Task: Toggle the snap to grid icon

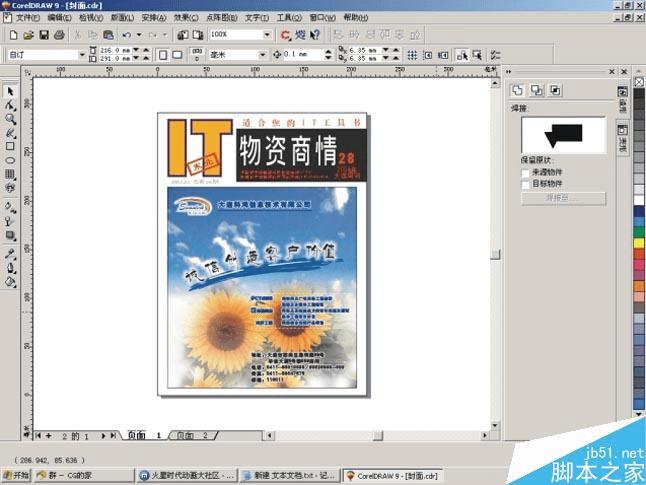Action: click(x=412, y=55)
